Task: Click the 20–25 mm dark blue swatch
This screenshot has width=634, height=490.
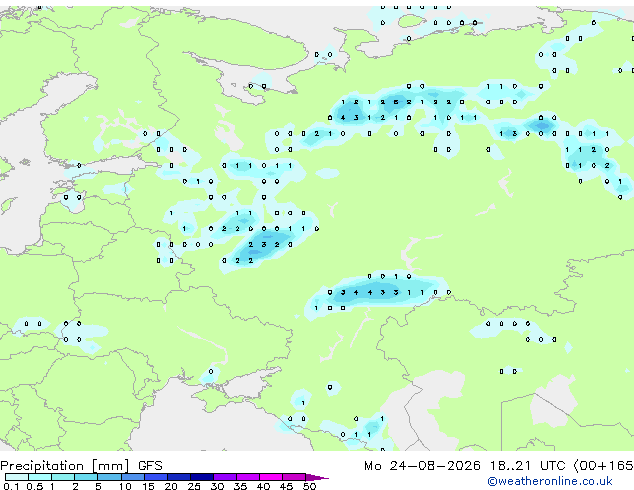Action: 179,477
